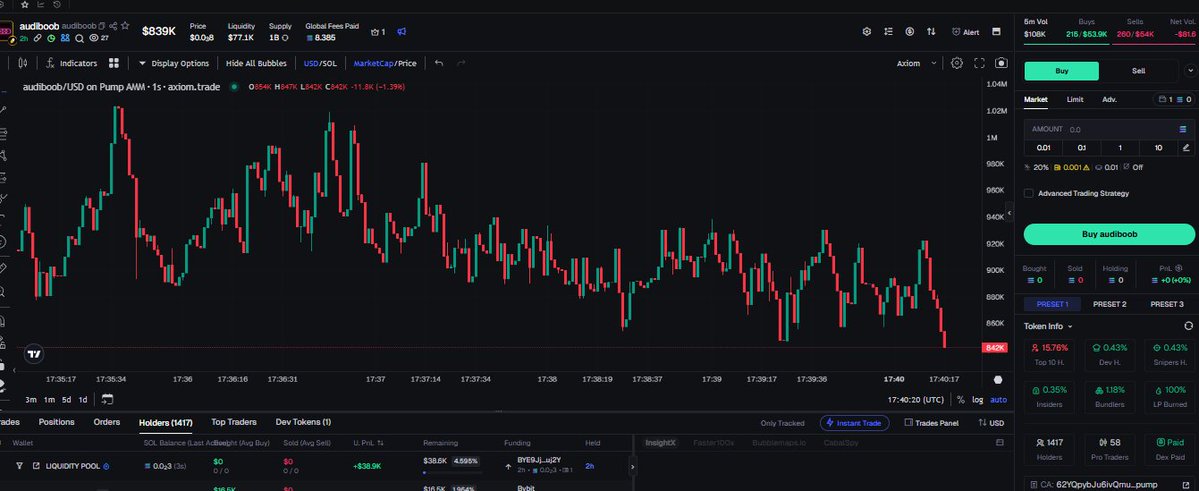Open LIQUIDITY POOL wallet external link
This screenshot has width=1199, height=491.
pos(36,466)
